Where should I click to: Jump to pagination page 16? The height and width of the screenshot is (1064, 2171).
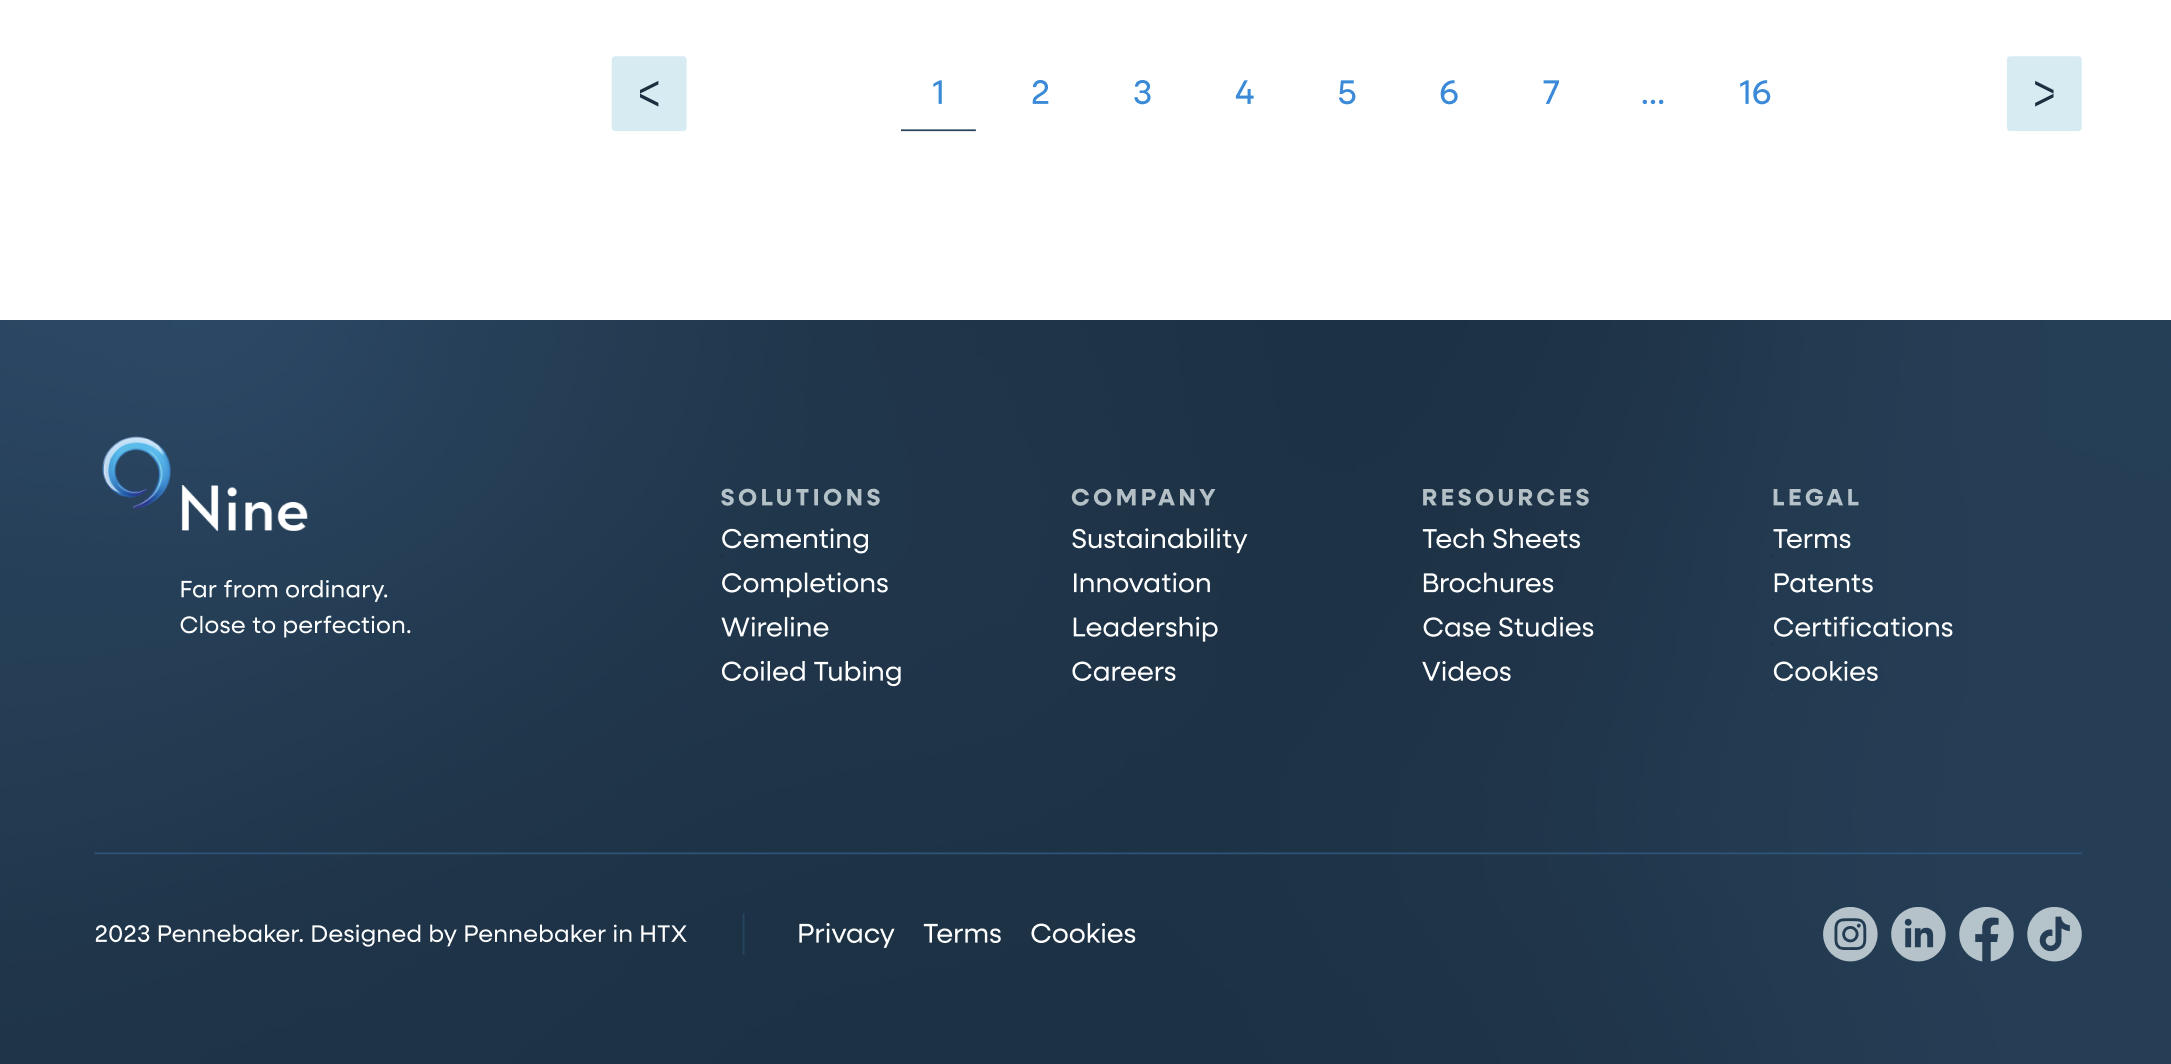[1754, 93]
